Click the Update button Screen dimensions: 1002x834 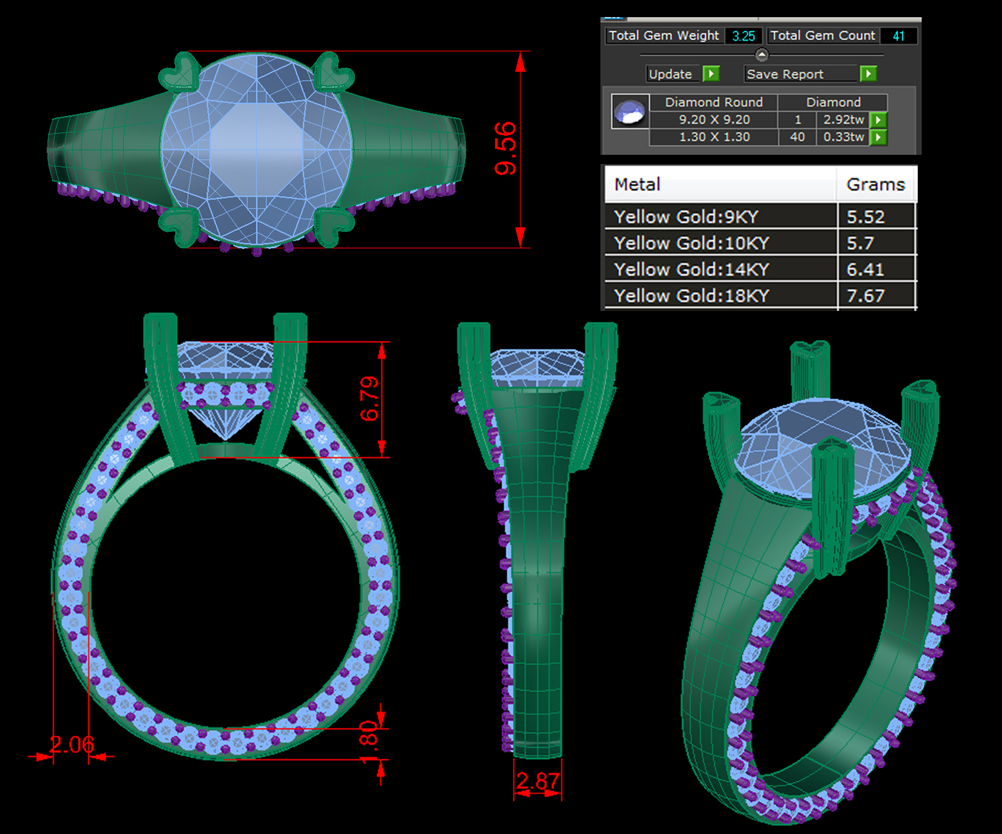[672, 74]
